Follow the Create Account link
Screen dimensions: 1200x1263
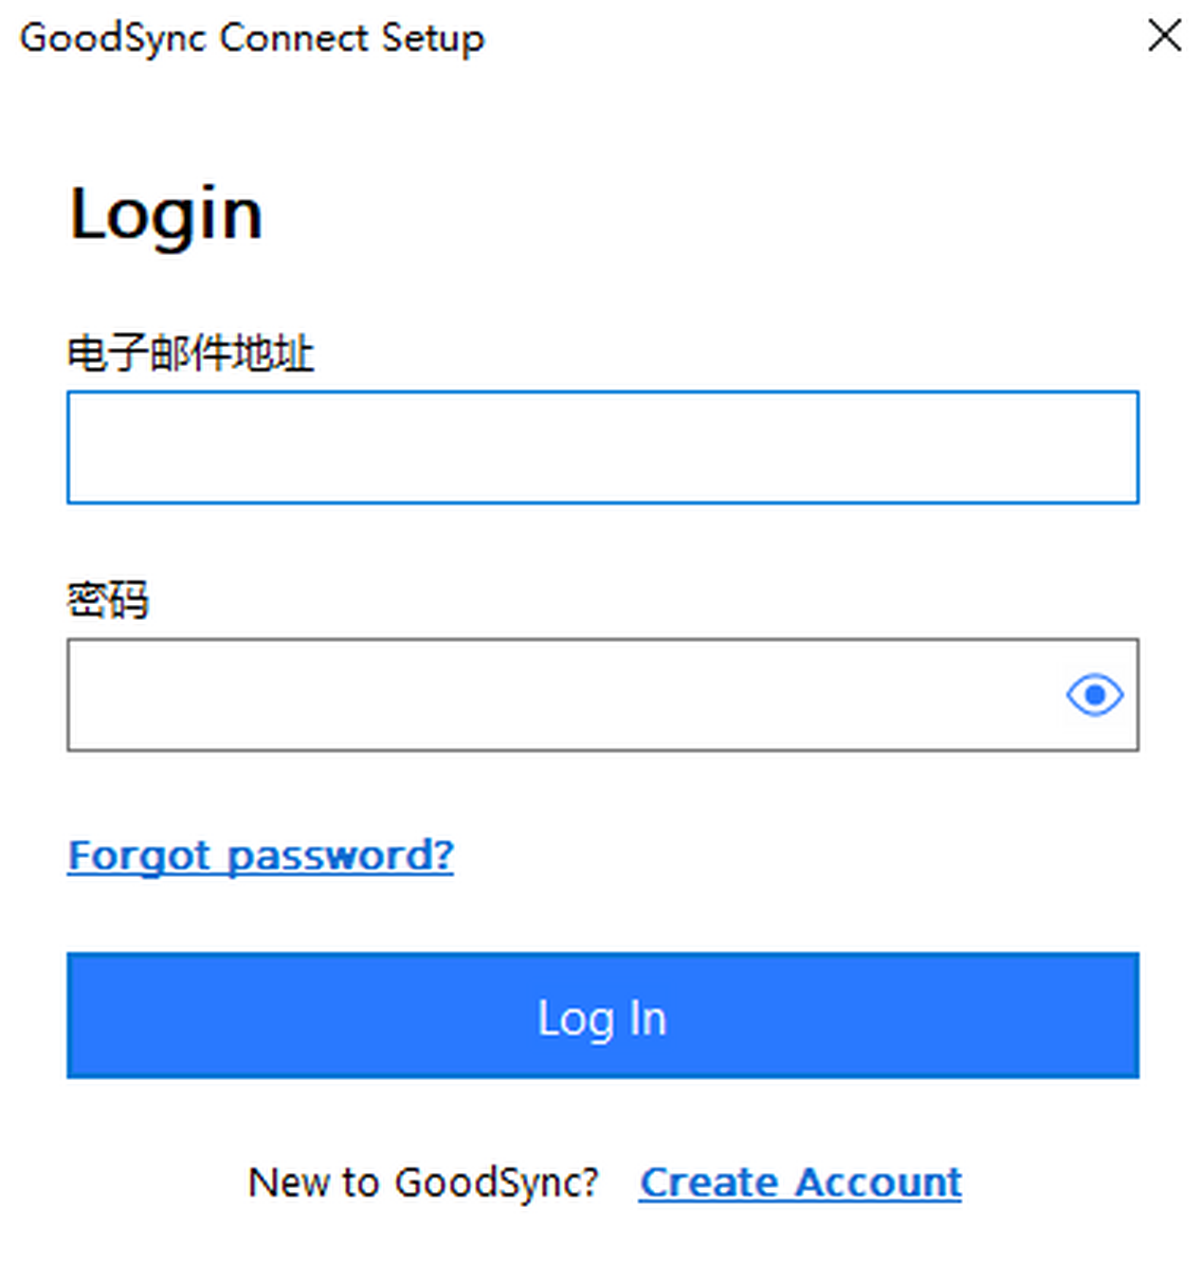click(800, 1182)
